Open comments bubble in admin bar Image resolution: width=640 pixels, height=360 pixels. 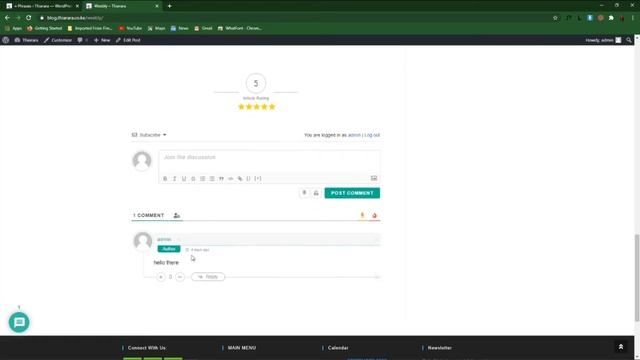point(82,40)
